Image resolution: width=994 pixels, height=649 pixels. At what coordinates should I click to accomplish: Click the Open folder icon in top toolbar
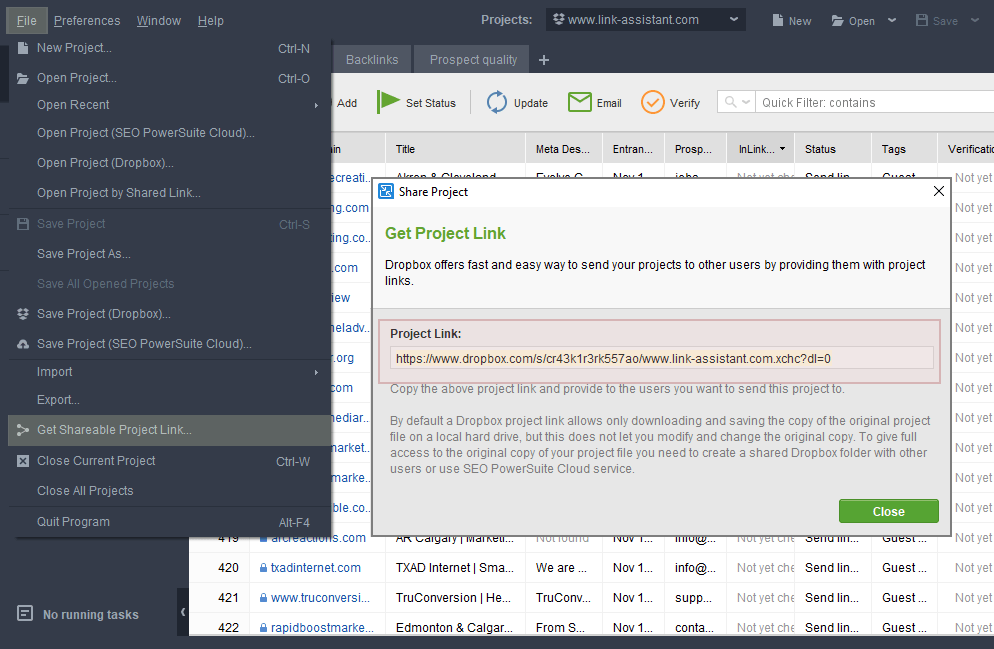837,21
